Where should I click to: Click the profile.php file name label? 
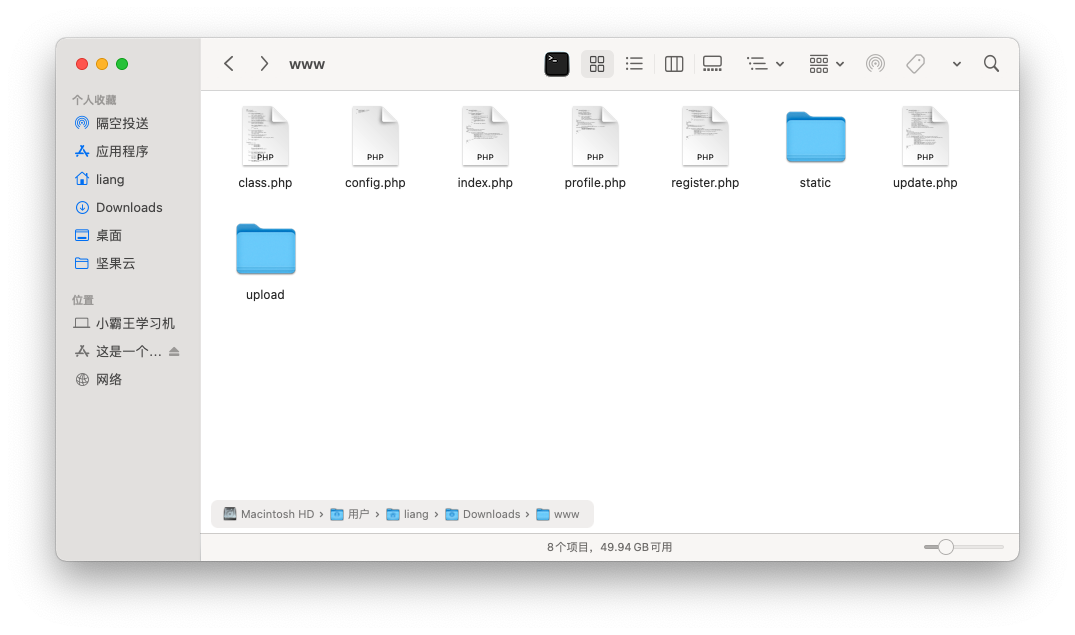coord(595,182)
